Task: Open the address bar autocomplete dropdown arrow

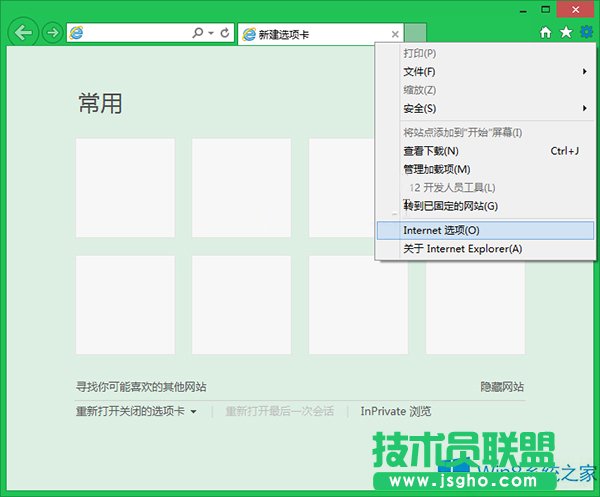Action: pyautogui.click(x=211, y=33)
